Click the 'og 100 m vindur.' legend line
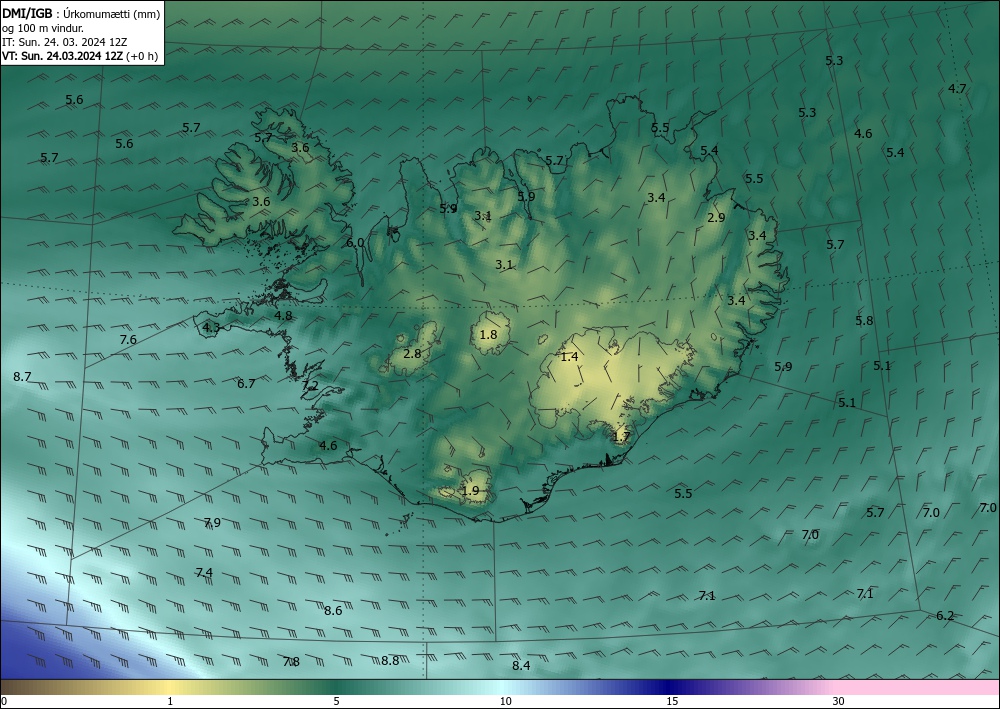The image size is (1000, 709). [x=43, y=28]
